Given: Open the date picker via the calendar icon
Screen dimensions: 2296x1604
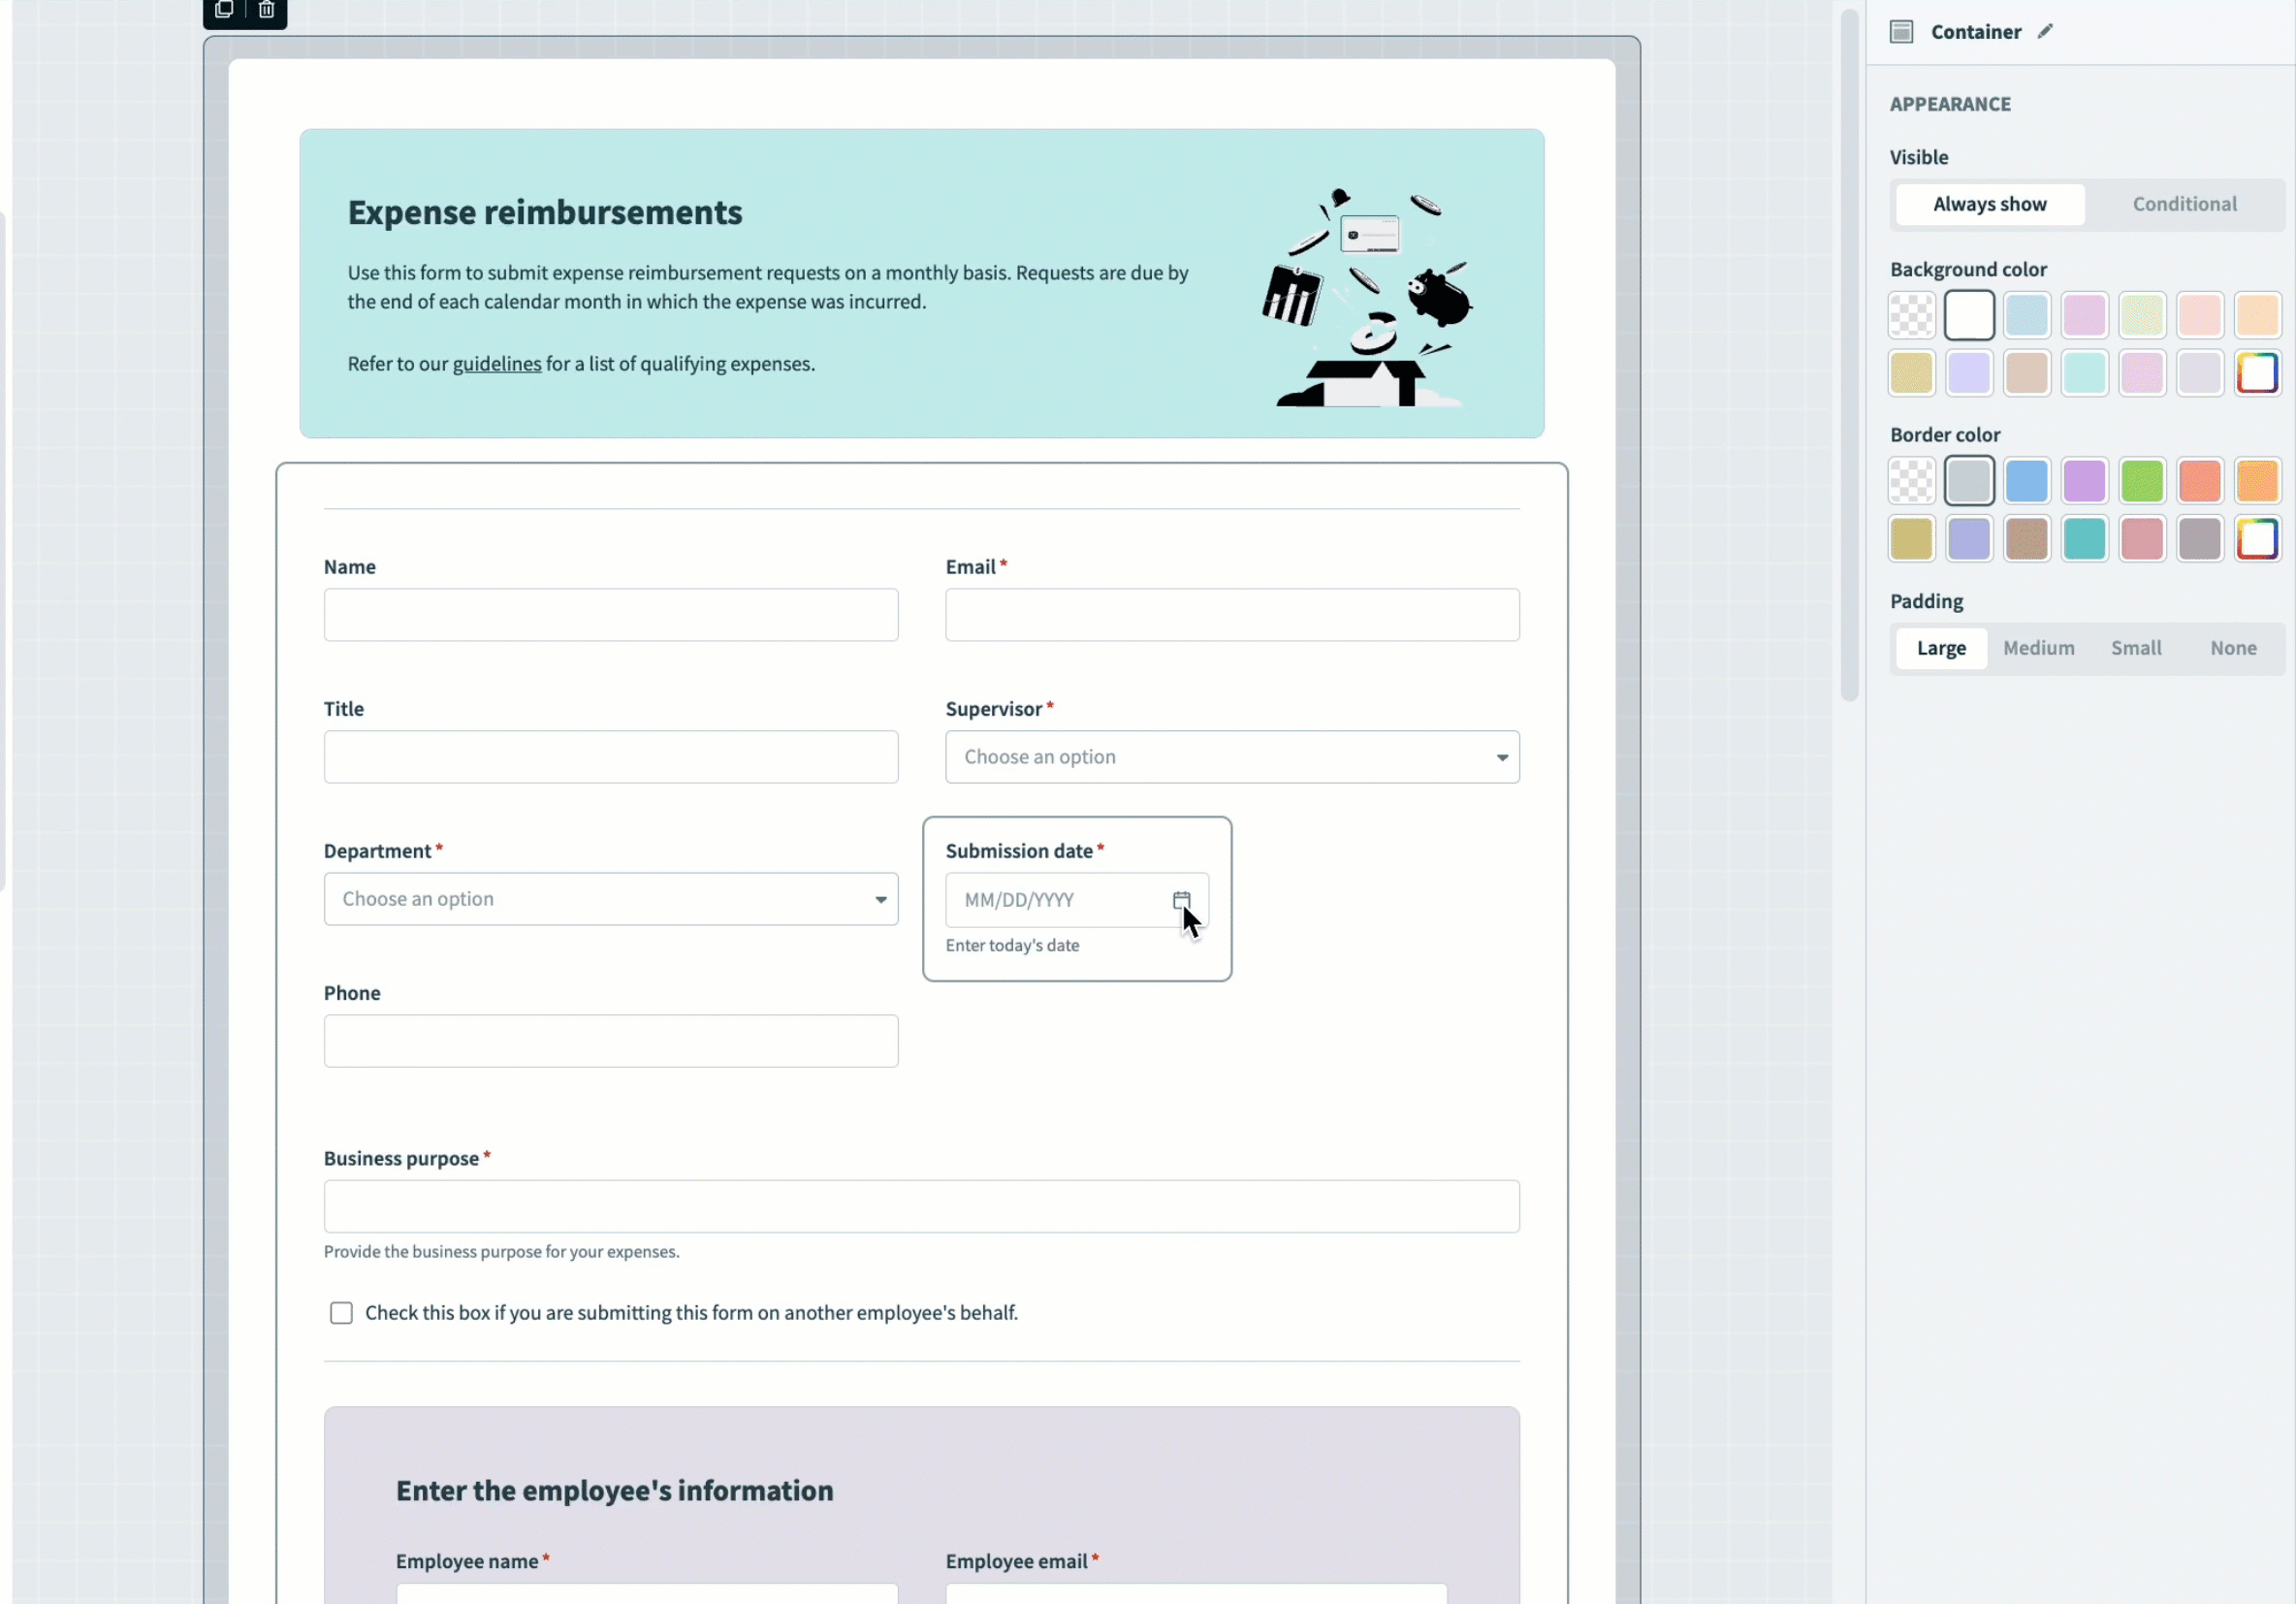Looking at the screenshot, I should [1181, 899].
